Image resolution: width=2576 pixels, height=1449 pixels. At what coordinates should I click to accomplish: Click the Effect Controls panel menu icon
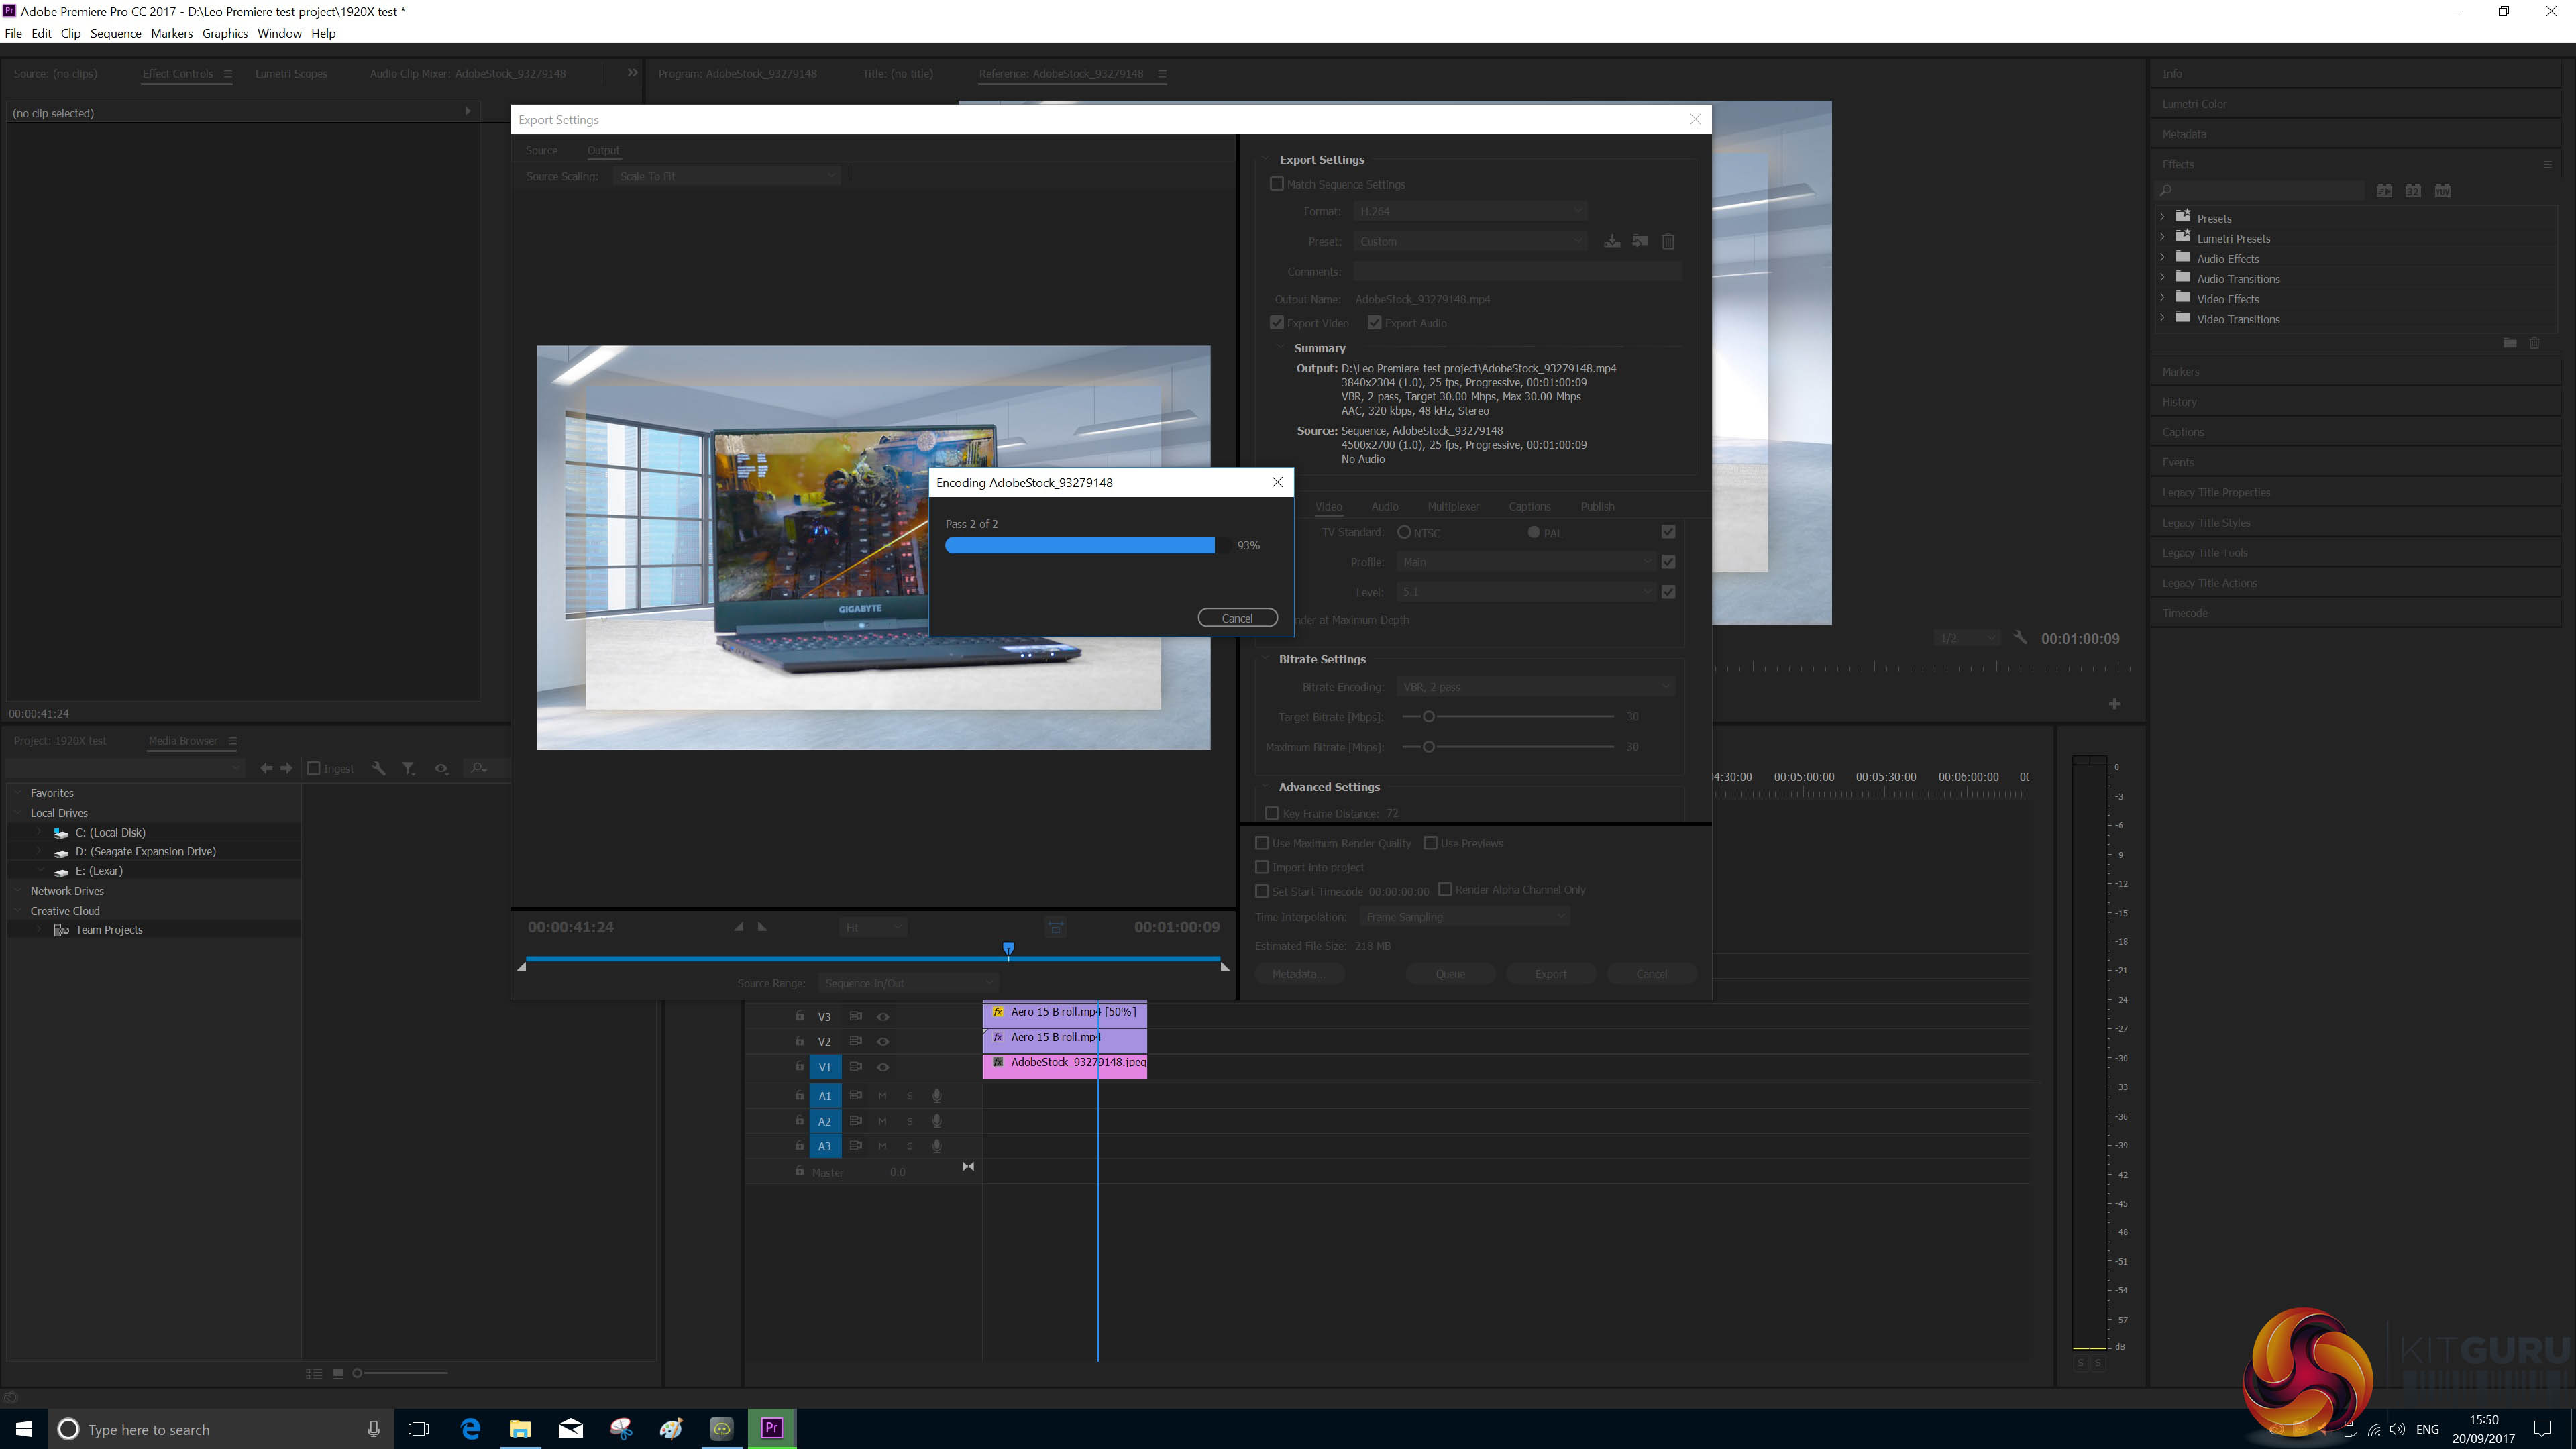tap(228, 74)
